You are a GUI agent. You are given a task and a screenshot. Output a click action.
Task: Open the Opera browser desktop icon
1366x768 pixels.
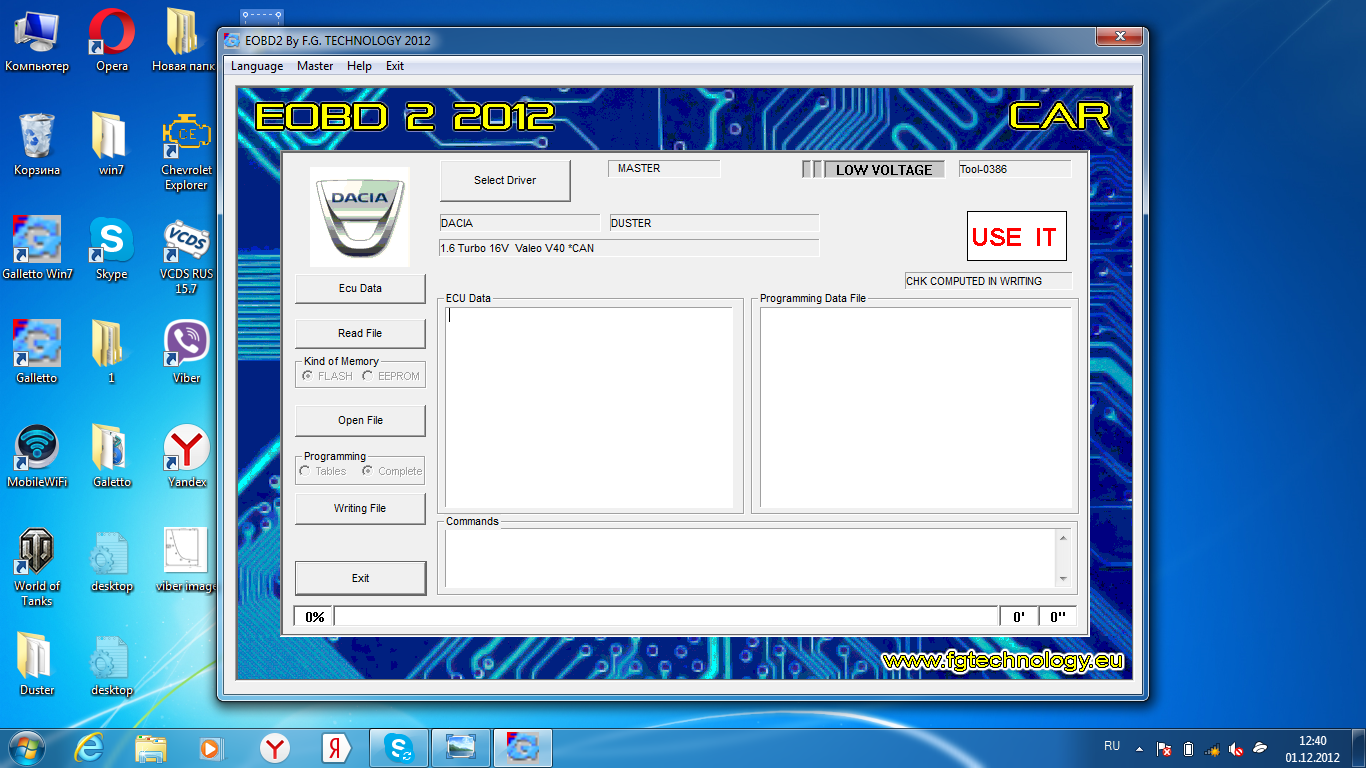[x=112, y=34]
